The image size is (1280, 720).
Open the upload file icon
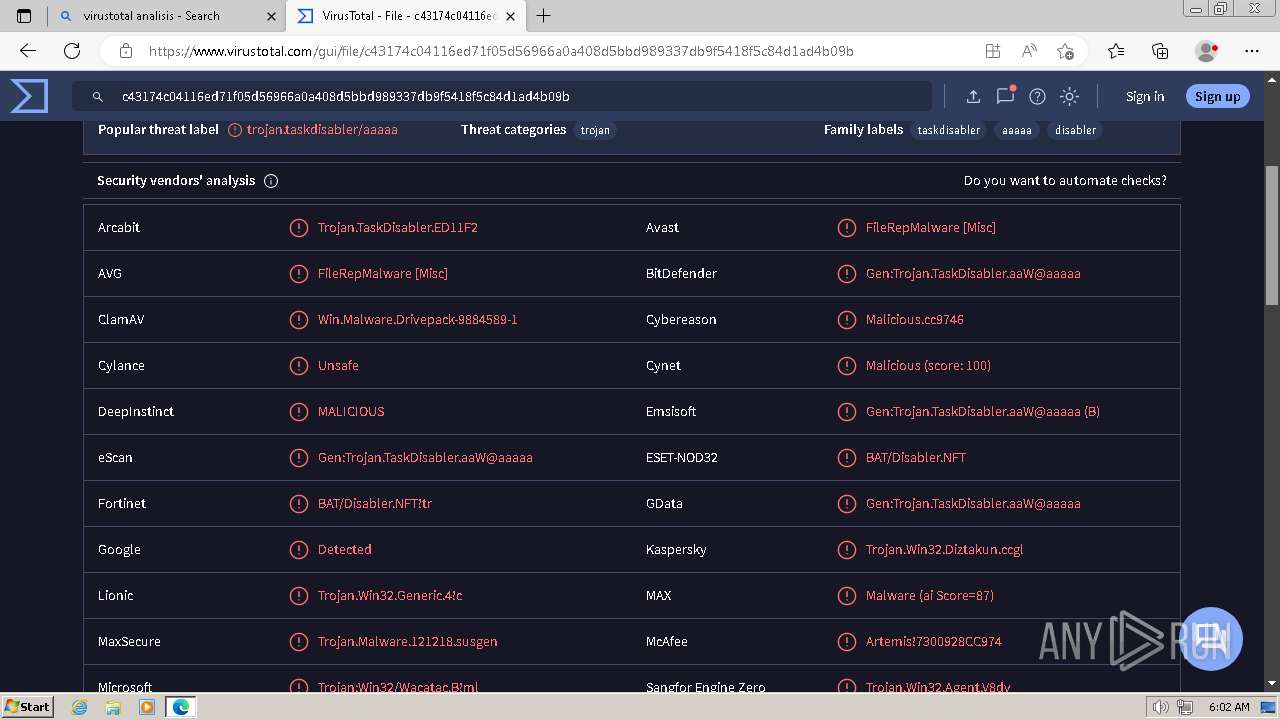pos(973,97)
